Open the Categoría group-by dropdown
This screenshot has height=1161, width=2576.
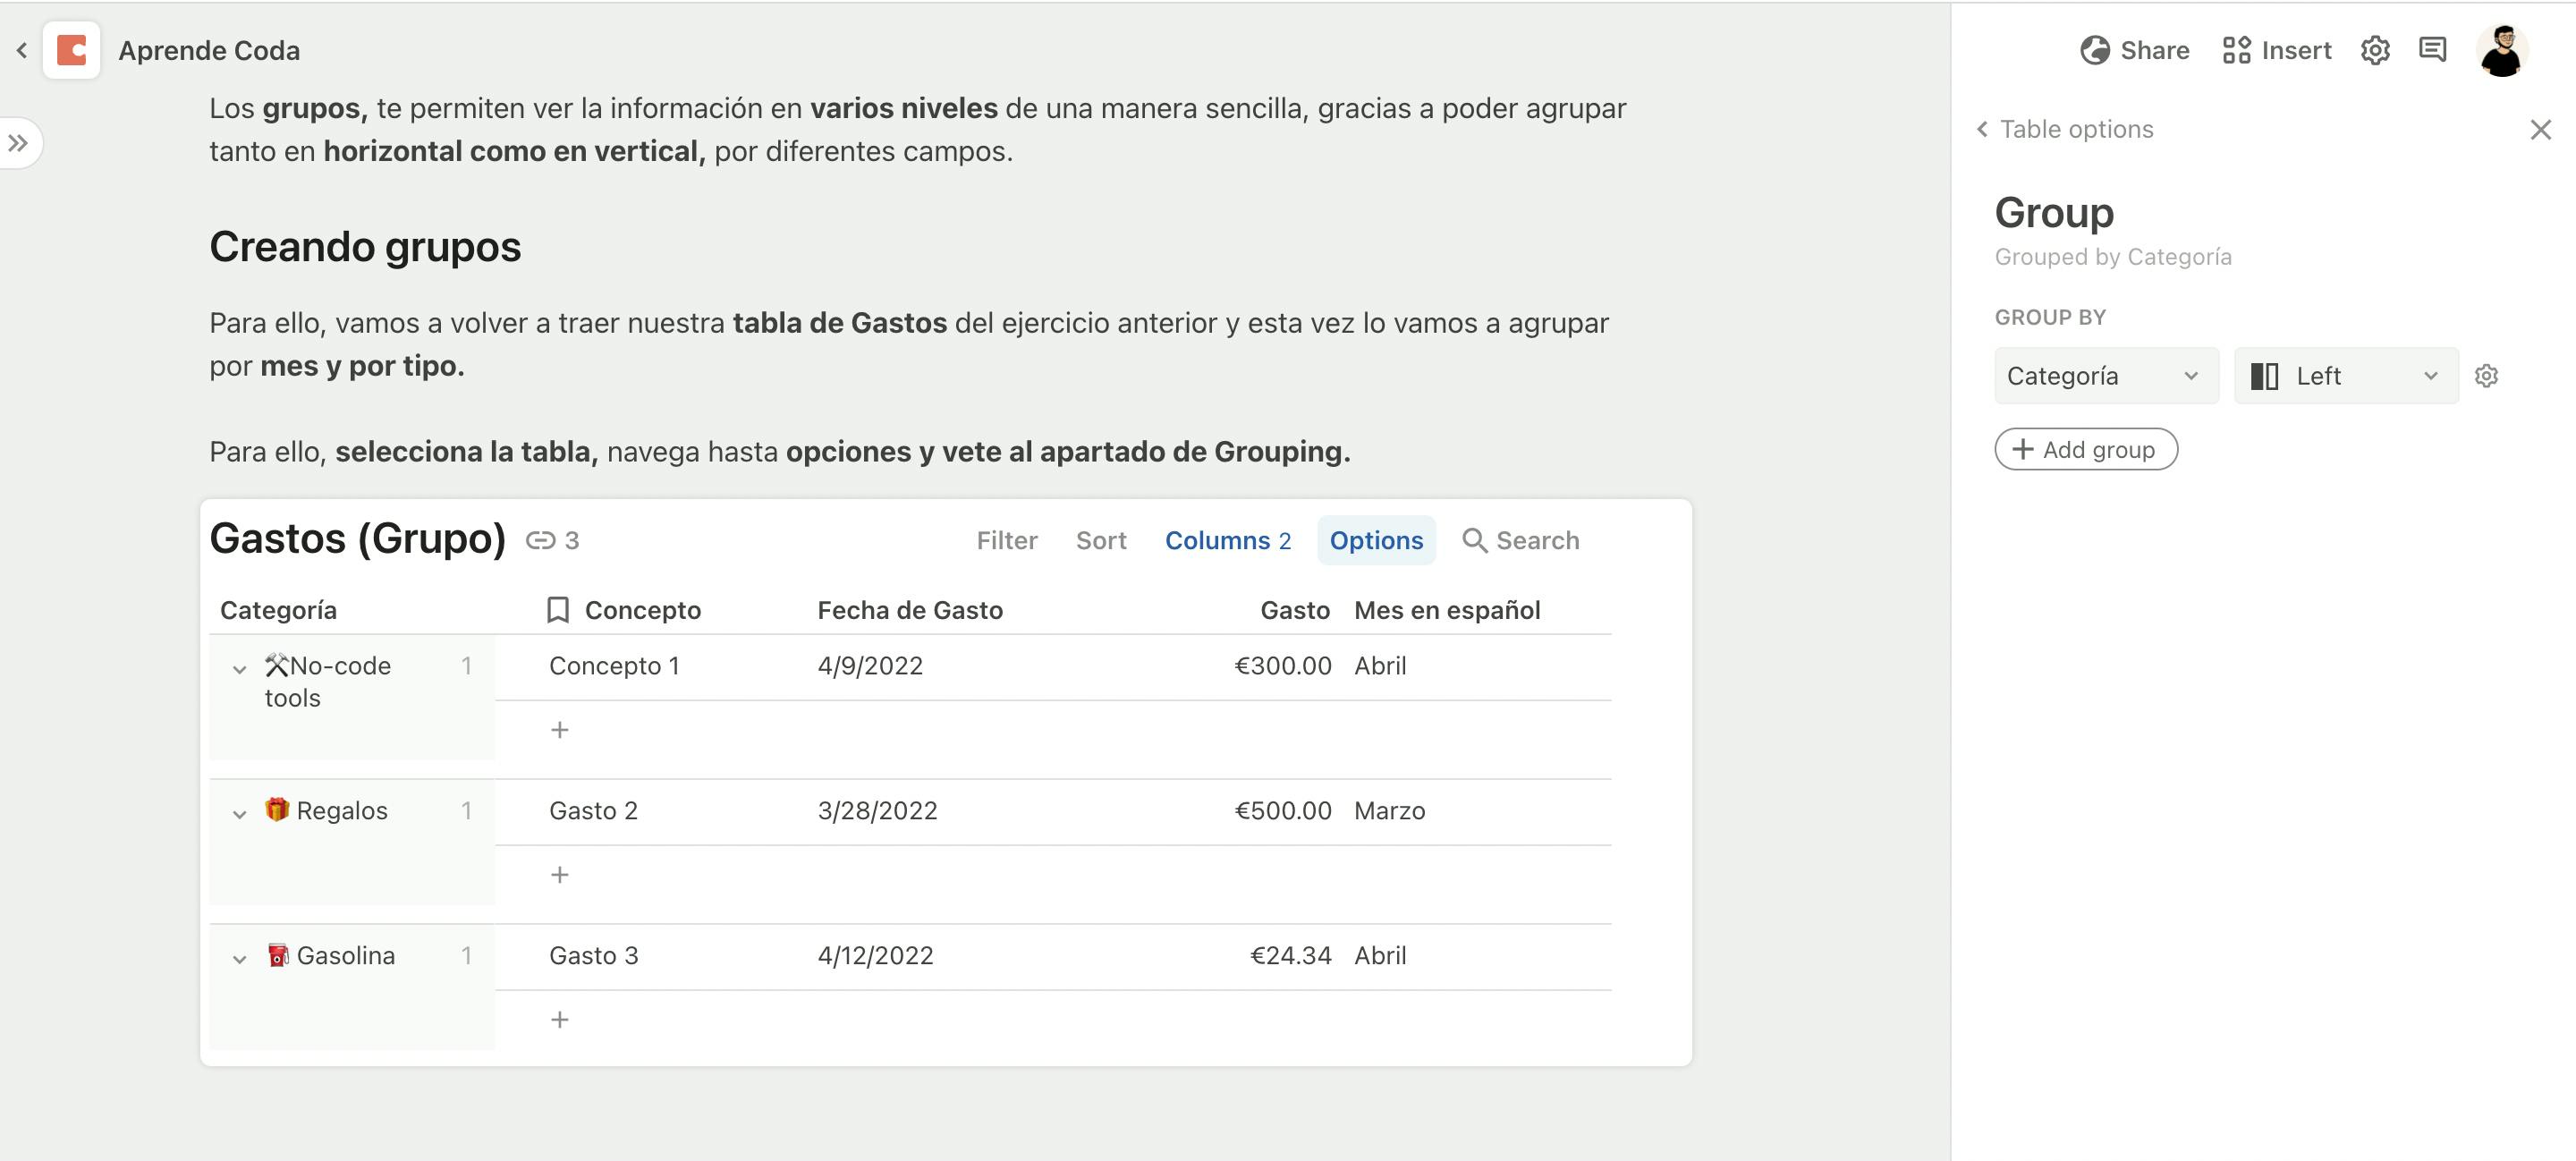(2105, 376)
